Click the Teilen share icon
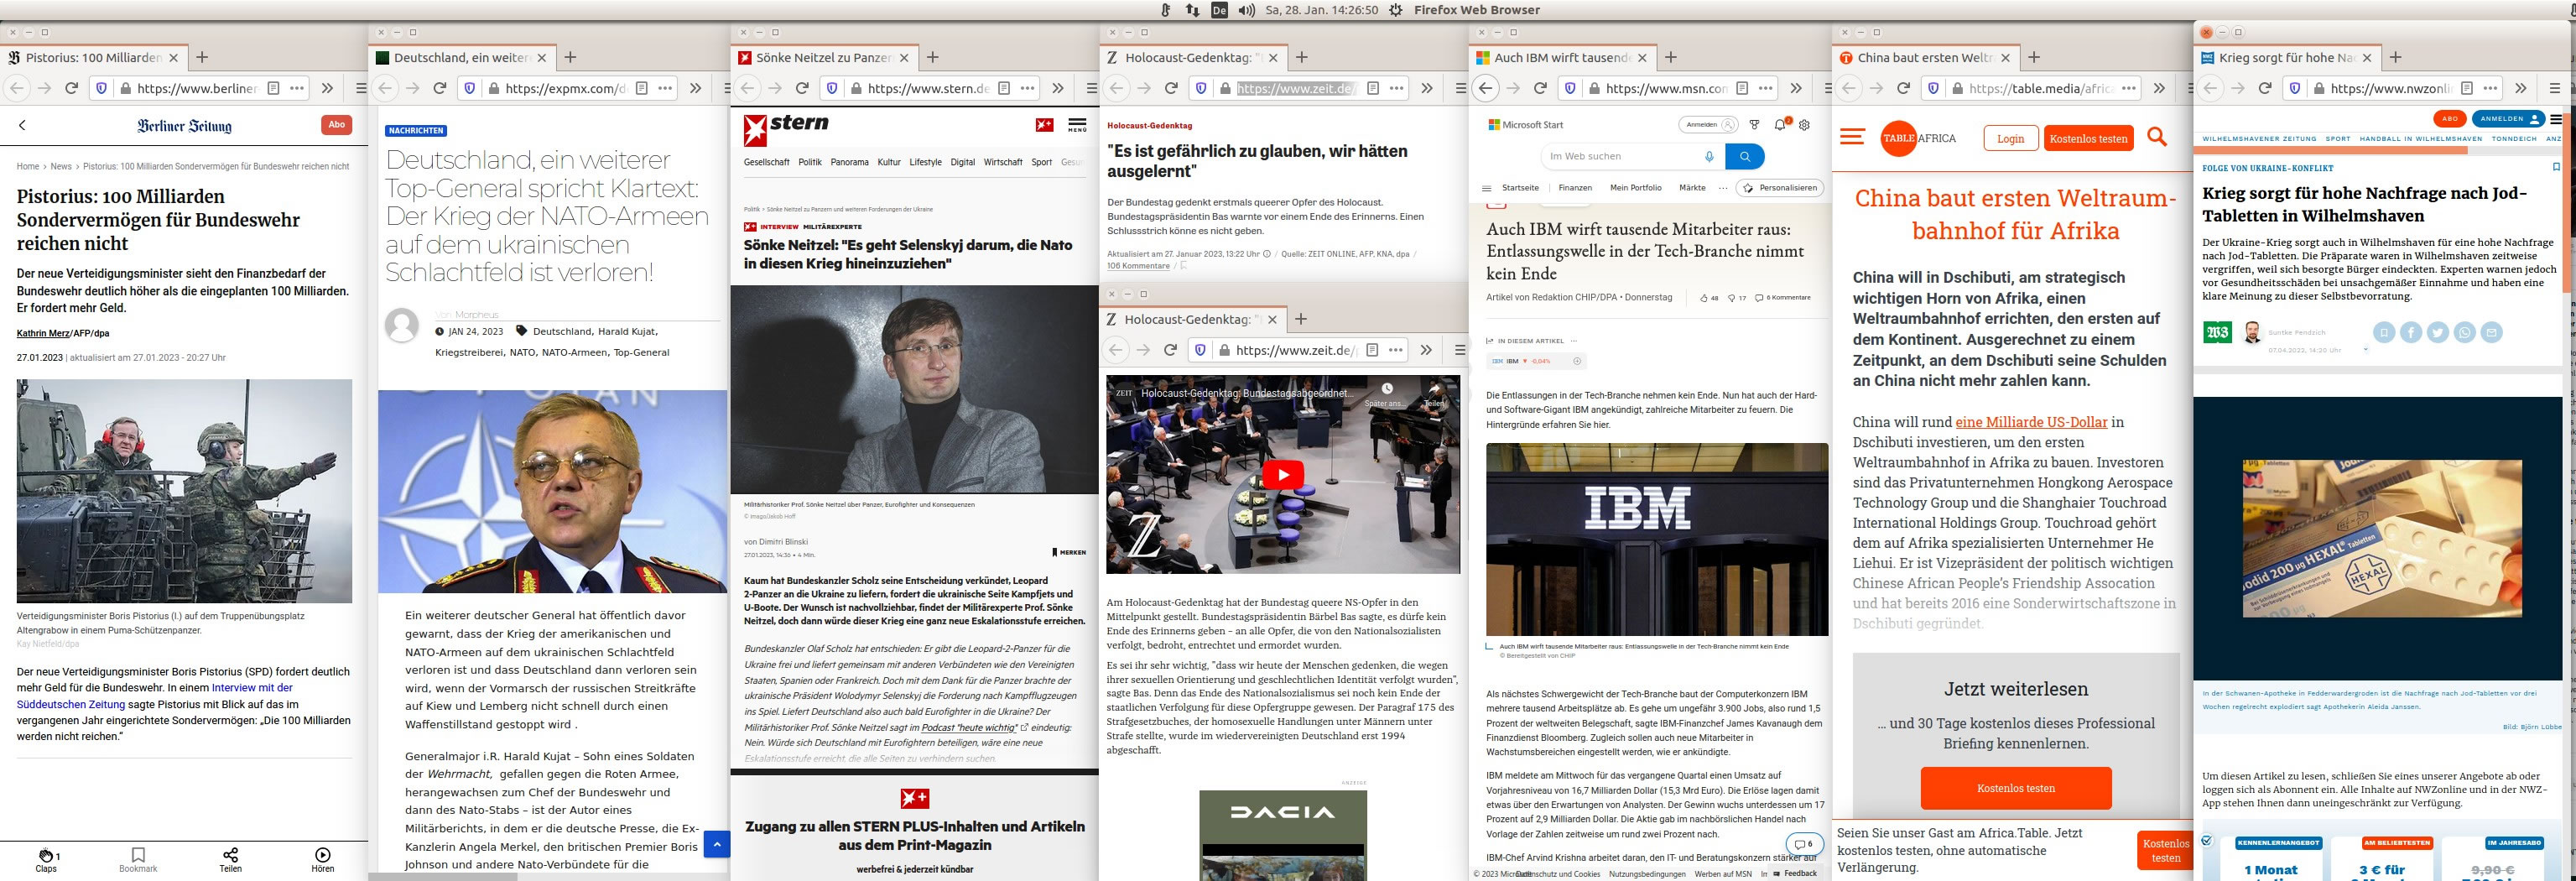This screenshot has height=881, width=2576. (x=231, y=854)
